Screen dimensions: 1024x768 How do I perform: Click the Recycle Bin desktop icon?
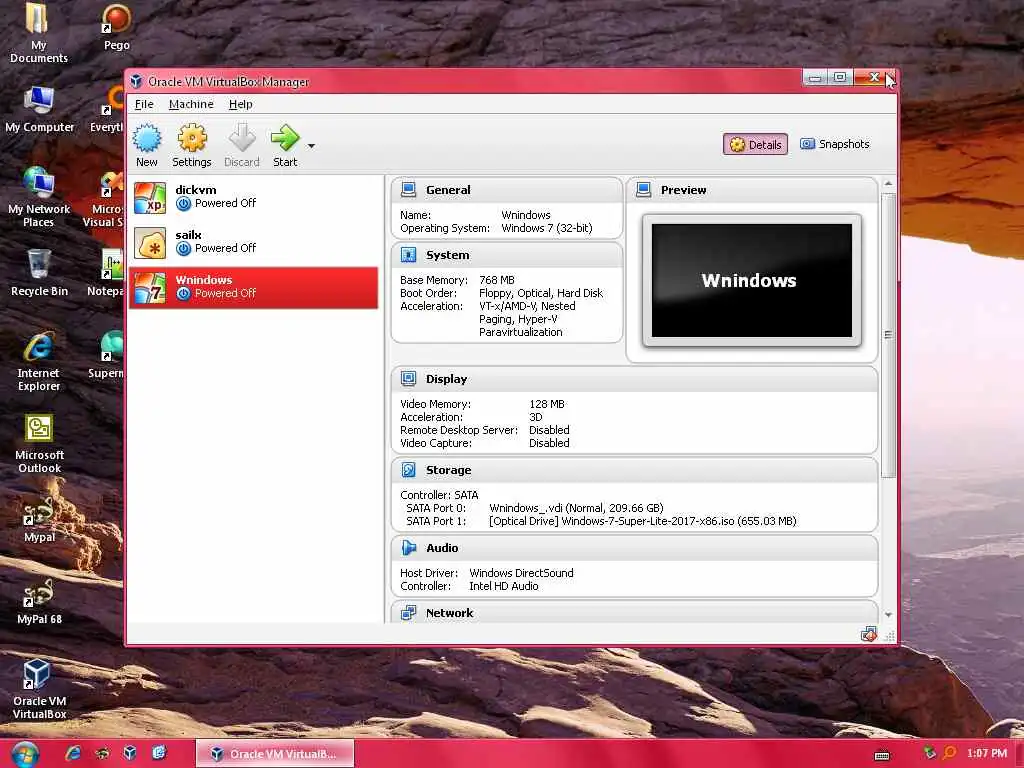tap(39, 273)
